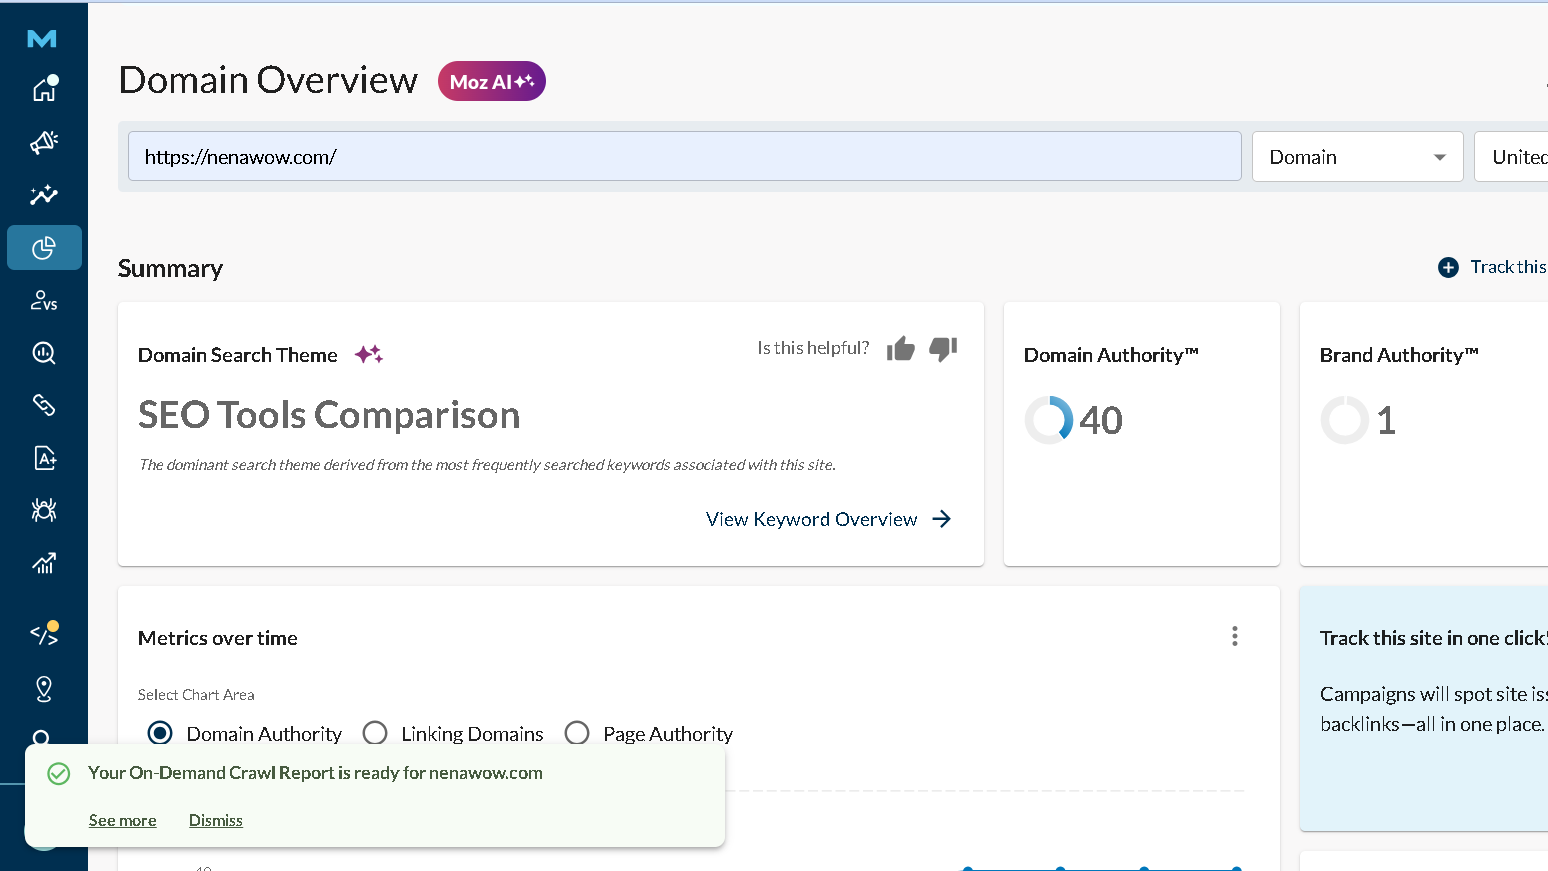Give a thumbs up to the Domain Search Theme
The image size is (1548, 871).
click(x=900, y=348)
